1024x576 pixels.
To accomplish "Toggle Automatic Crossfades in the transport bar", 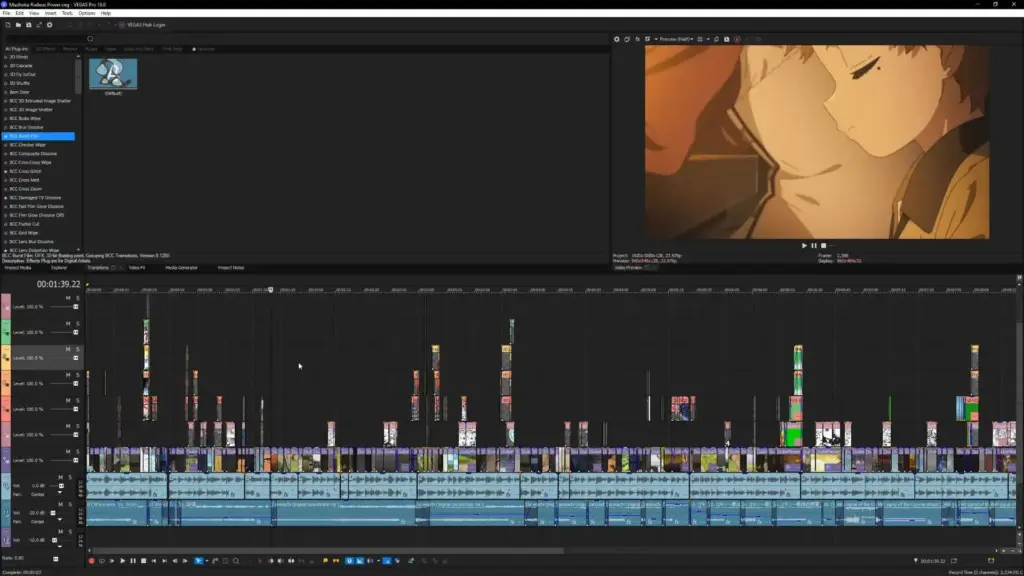I will [360, 561].
